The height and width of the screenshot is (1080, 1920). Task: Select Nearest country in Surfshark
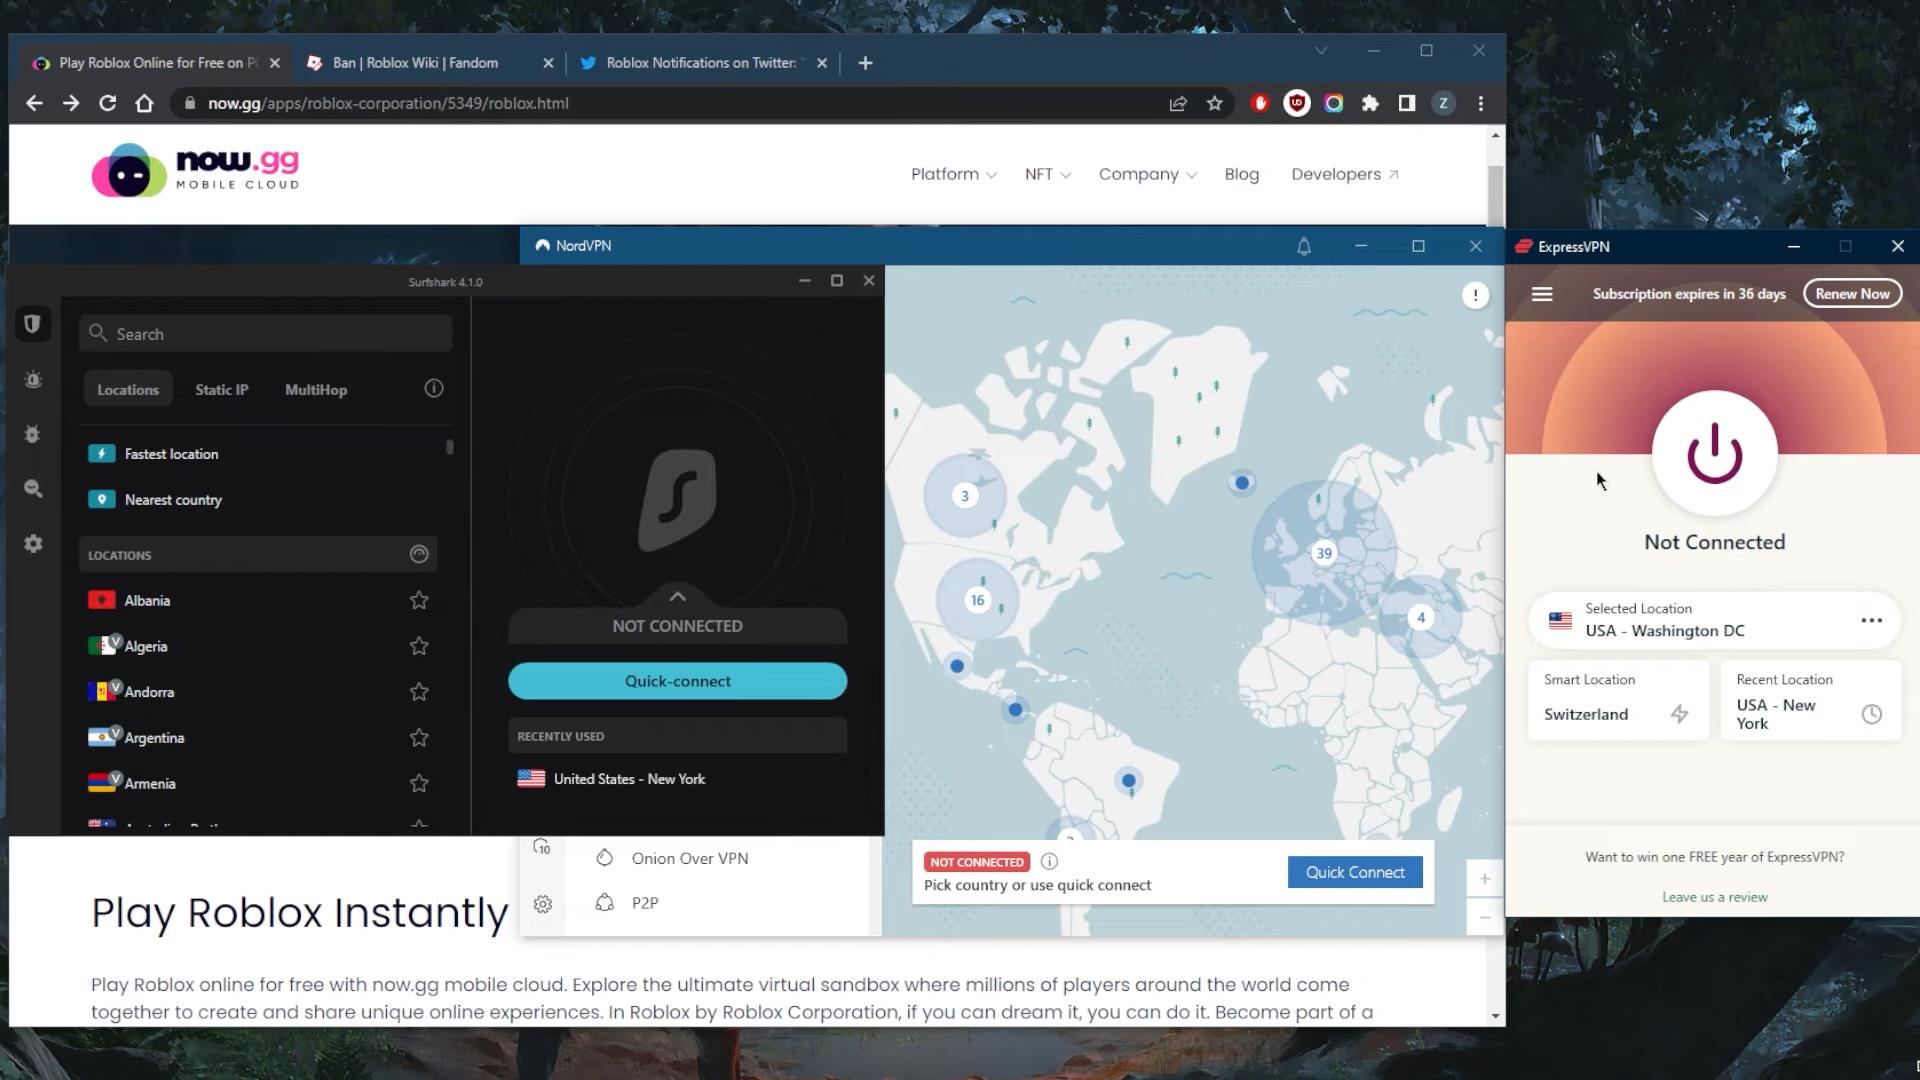click(x=260, y=500)
